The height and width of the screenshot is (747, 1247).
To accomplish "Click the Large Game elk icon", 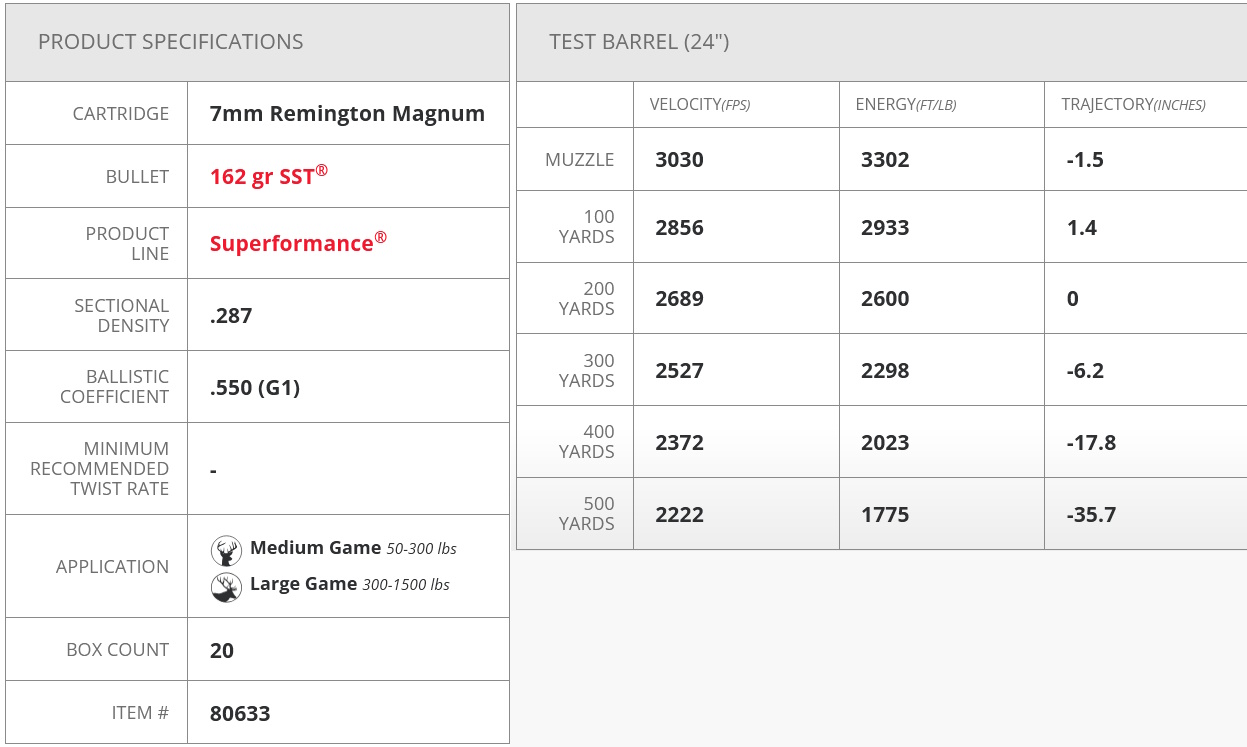I will coord(227,586).
